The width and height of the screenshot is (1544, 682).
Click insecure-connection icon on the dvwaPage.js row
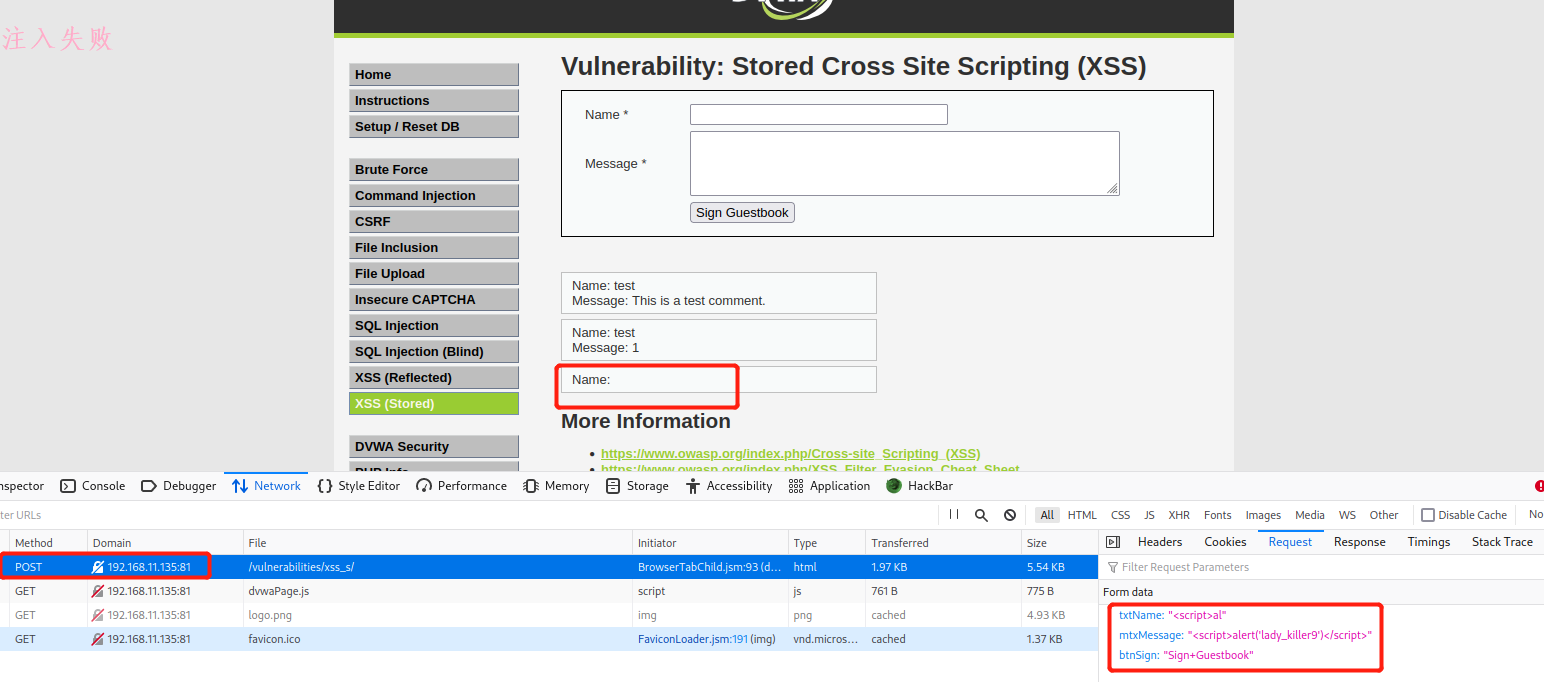(98, 591)
